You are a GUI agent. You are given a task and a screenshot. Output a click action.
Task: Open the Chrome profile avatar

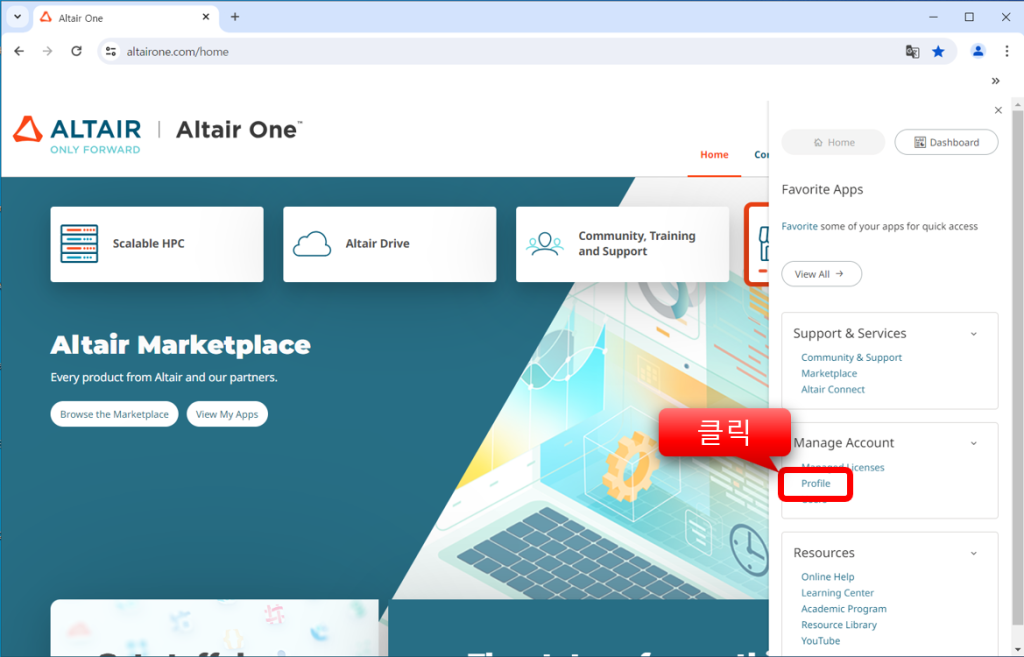[978, 51]
